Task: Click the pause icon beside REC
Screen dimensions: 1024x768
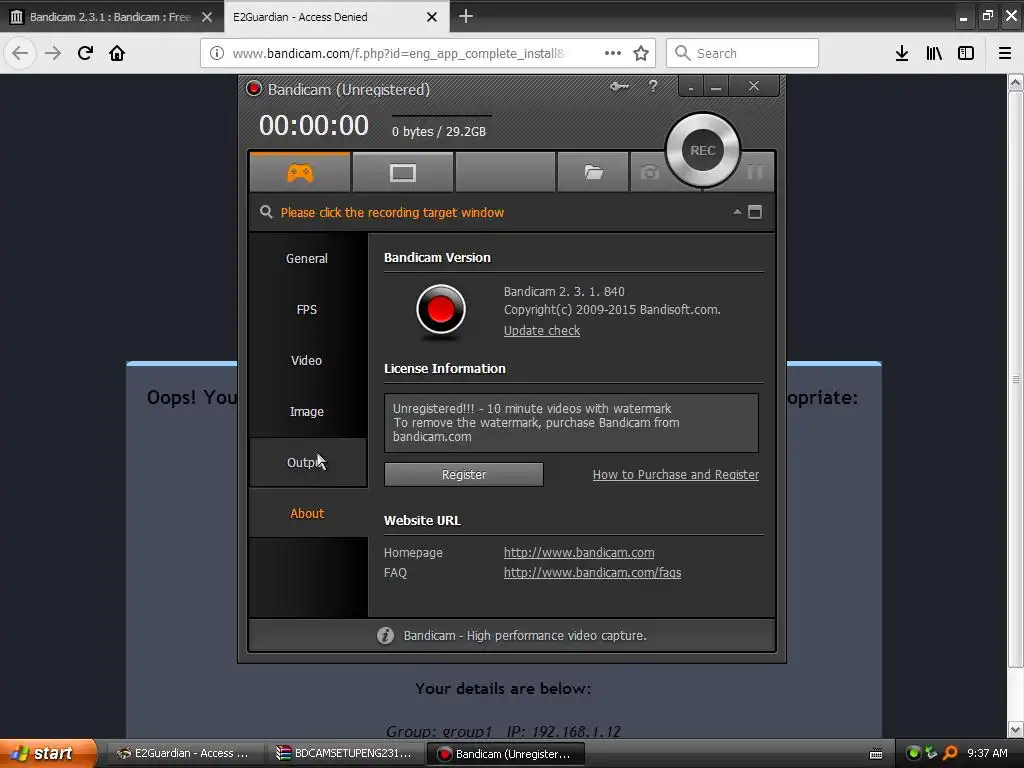Action: pyautogui.click(x=755, y=172)
